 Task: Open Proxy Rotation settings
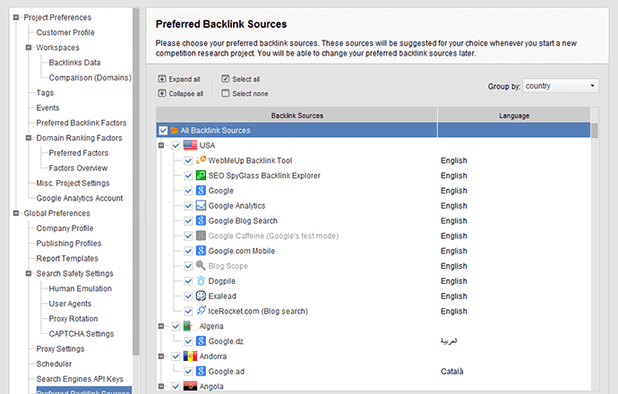73,318
